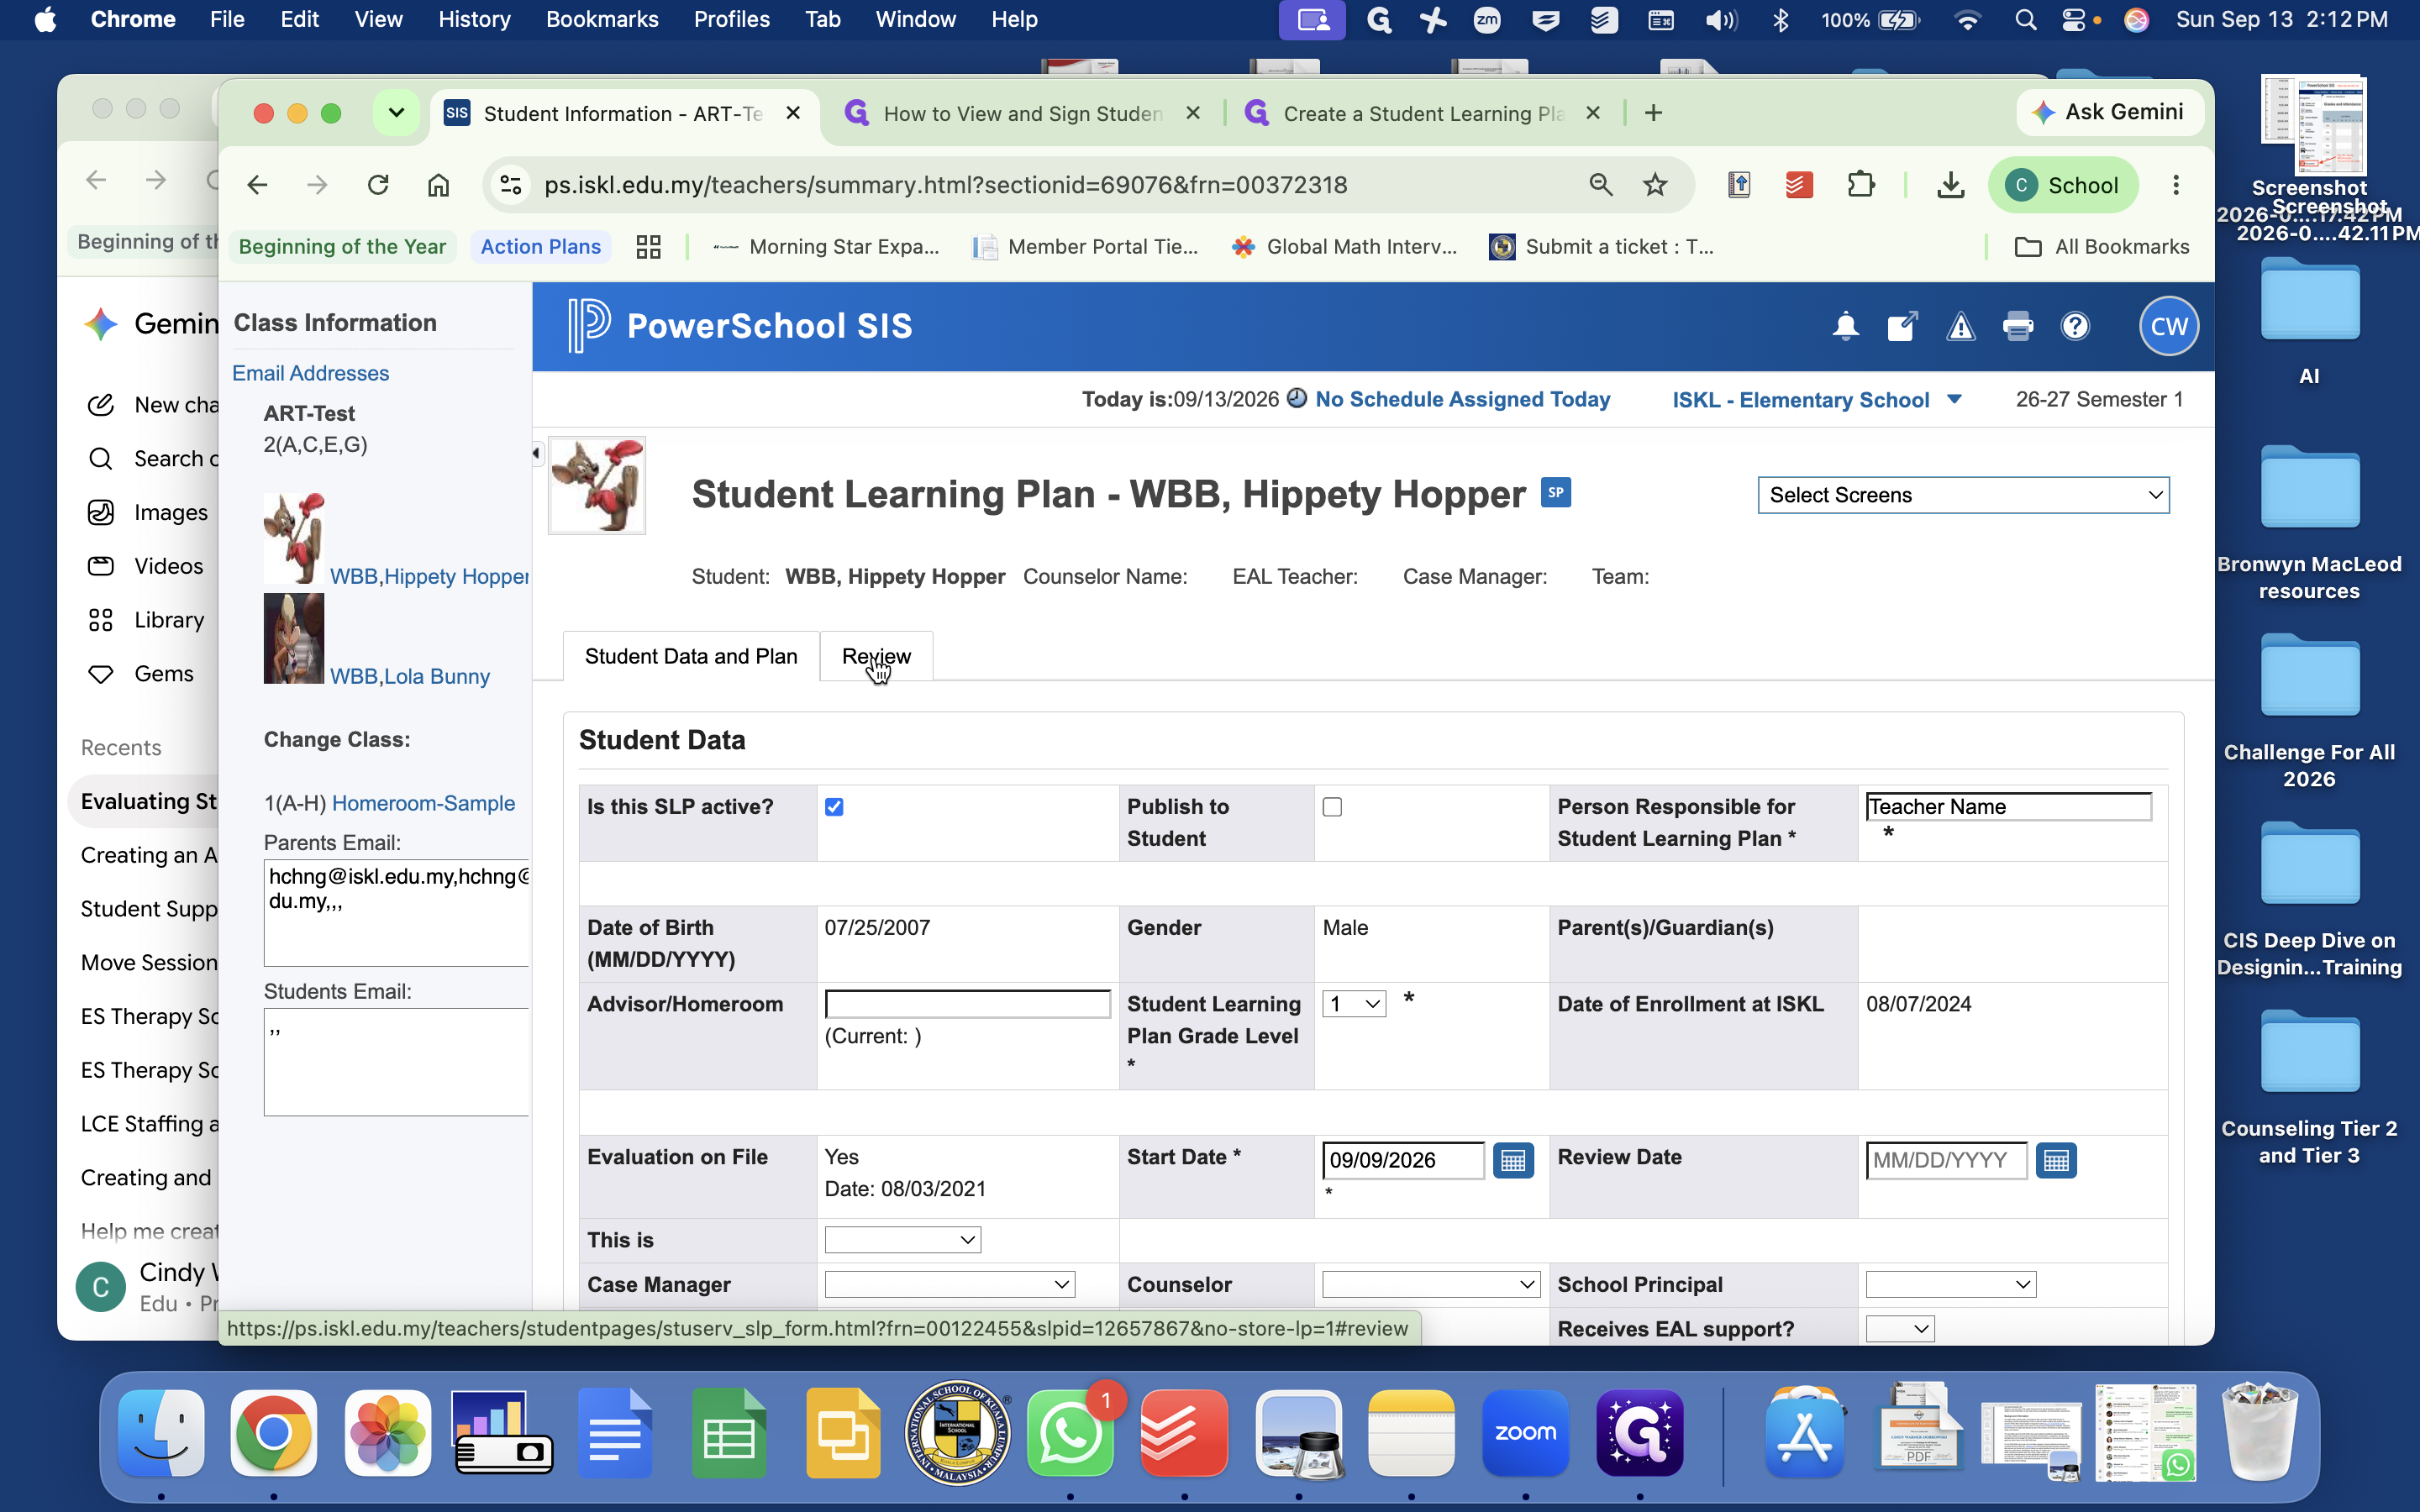Viewport: 2420px width, 1512px height.
Task: Open the Start Date calendar picker
Action: (1513, 1160)
